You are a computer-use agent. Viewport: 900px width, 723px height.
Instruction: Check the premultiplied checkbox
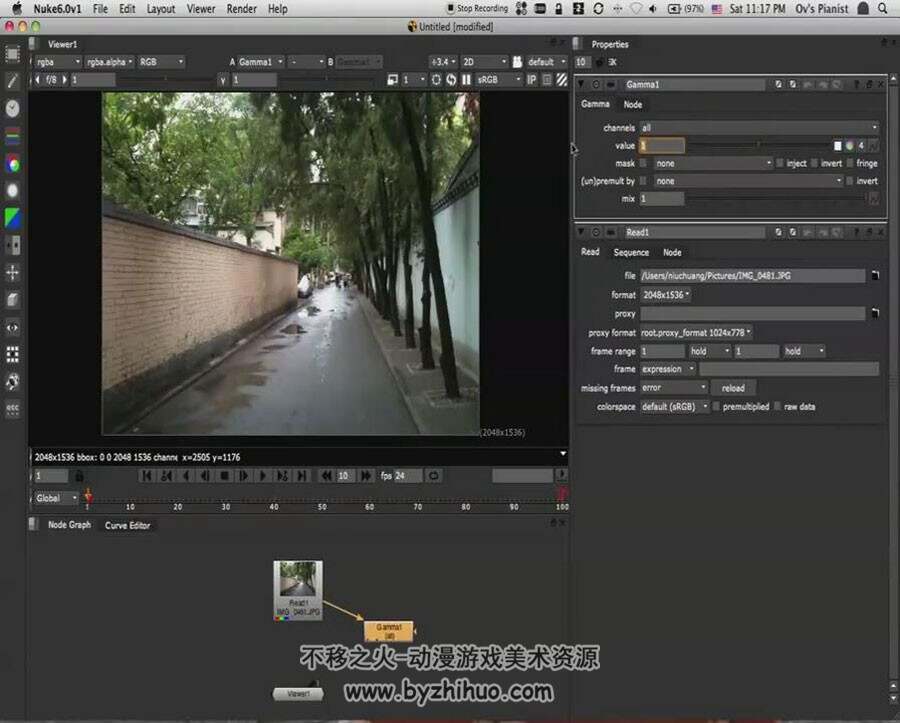pyautogui.click(x=716, y=406)
